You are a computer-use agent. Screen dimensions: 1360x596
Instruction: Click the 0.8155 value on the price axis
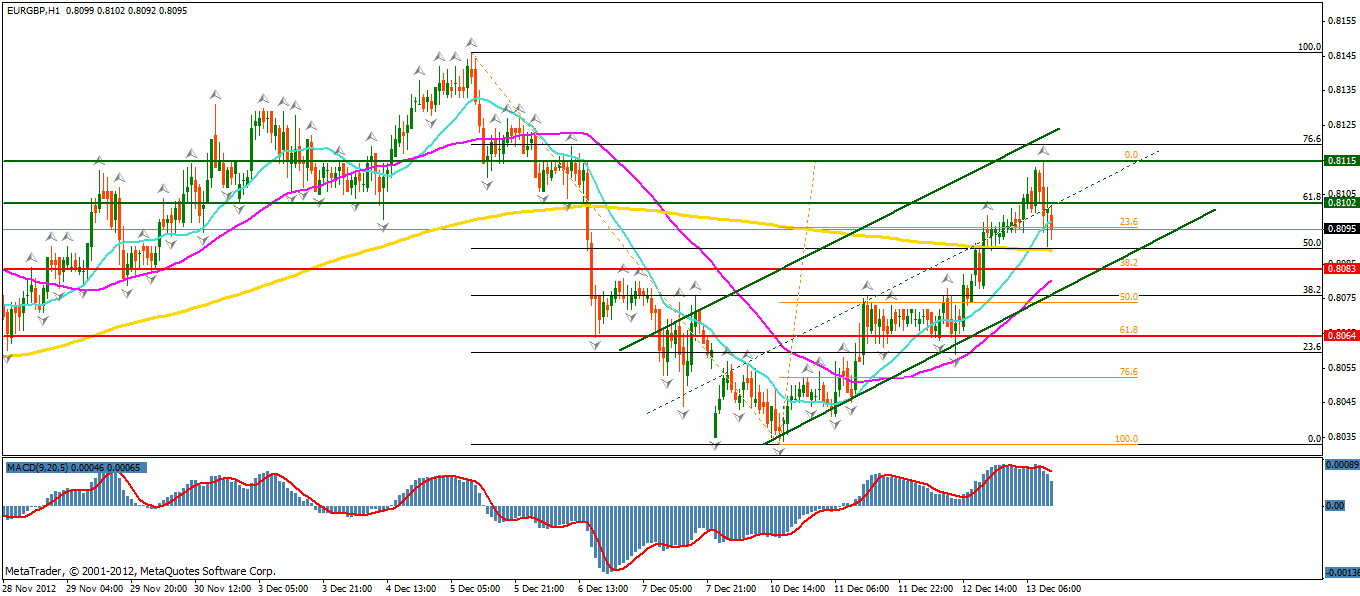tap(1340, 21)
